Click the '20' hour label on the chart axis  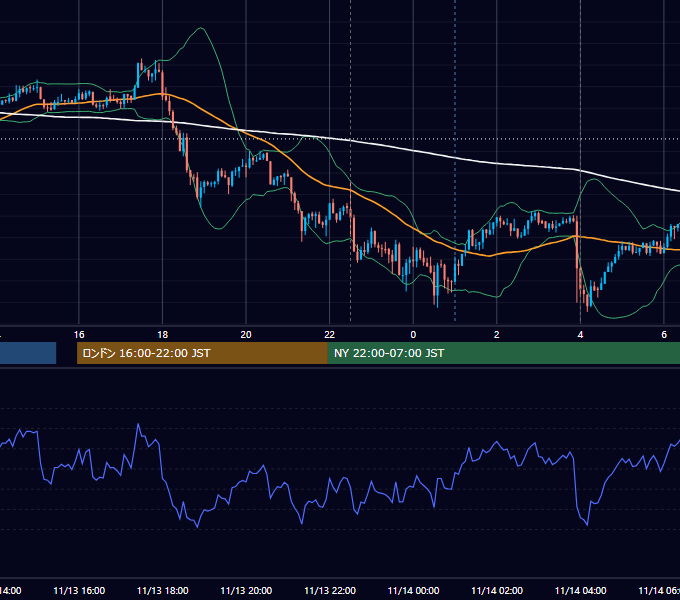(x=246, y=335)
